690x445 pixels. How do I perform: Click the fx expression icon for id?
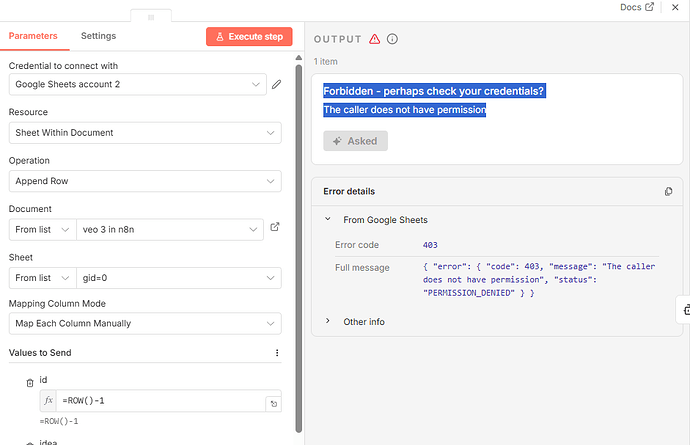pyautogui.click(x=49, y=400)
